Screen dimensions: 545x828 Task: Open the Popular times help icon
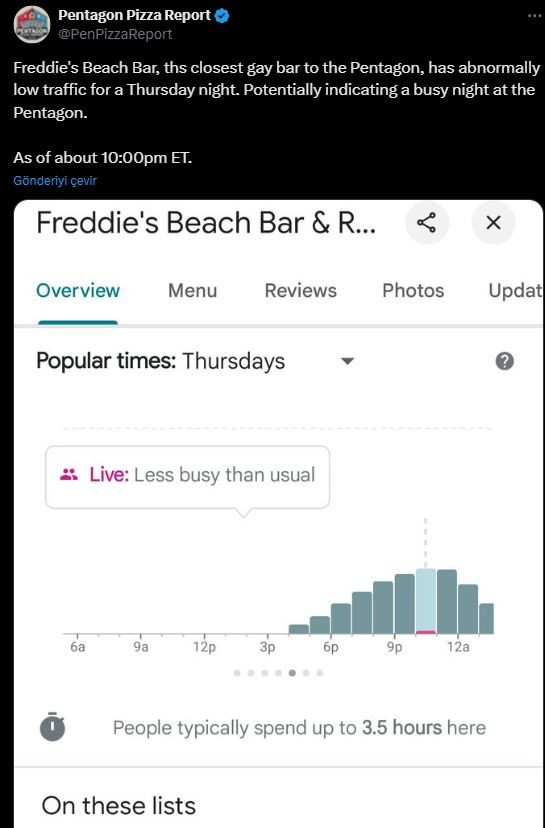(x=505, y=361)
